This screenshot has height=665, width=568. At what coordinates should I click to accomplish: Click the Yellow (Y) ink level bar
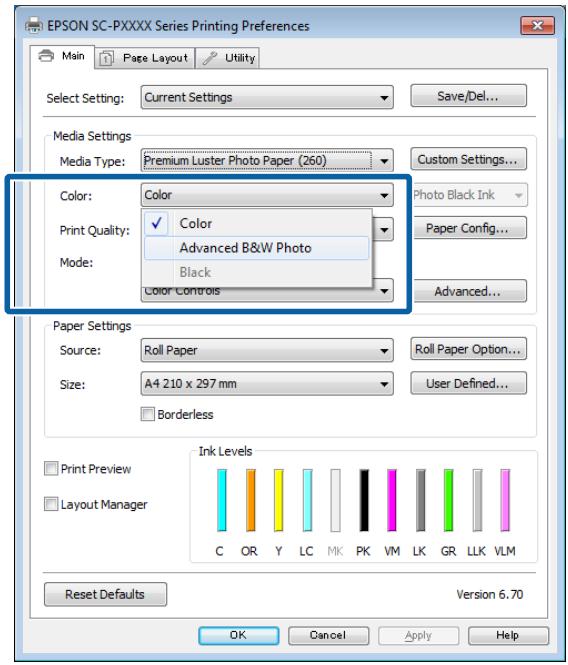(x=278, y=500)
